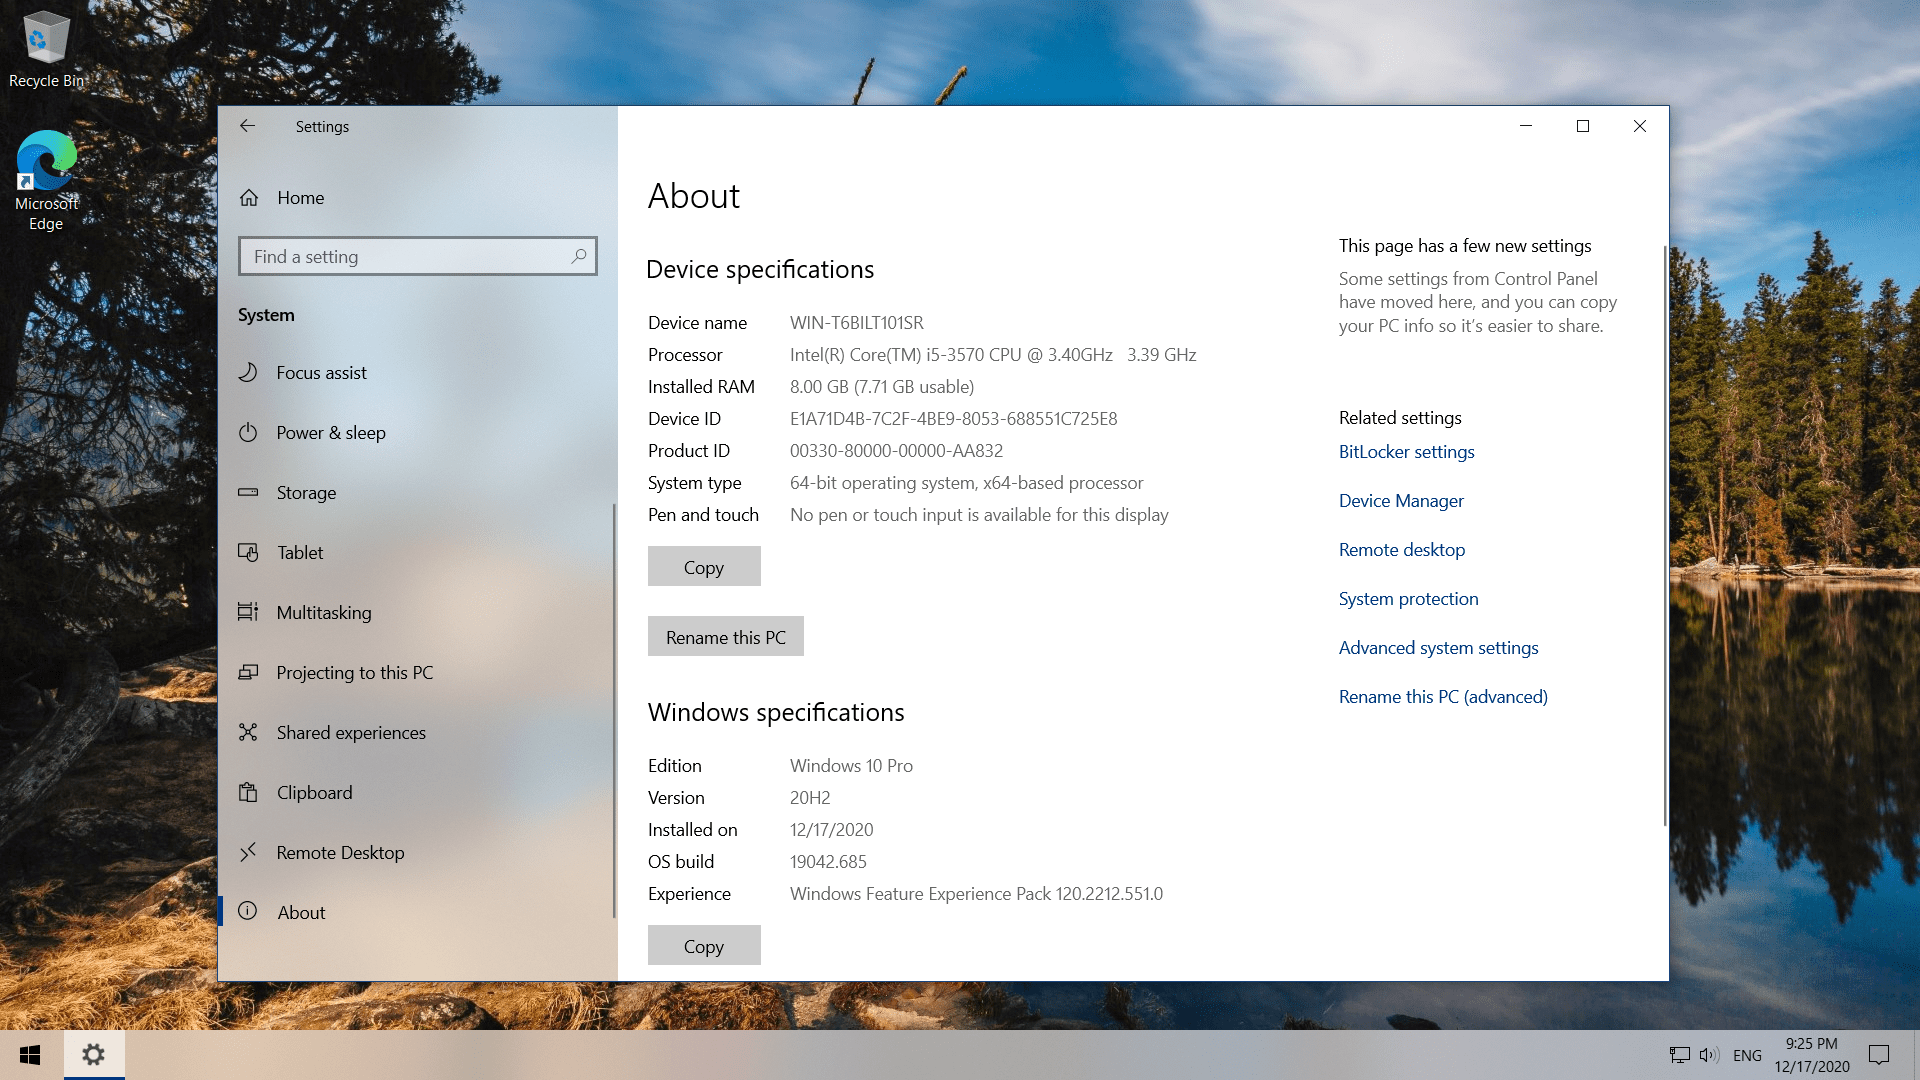Copy the device specifications
Viewport: 1920px width, 1080px height.
tap(704, 567)
